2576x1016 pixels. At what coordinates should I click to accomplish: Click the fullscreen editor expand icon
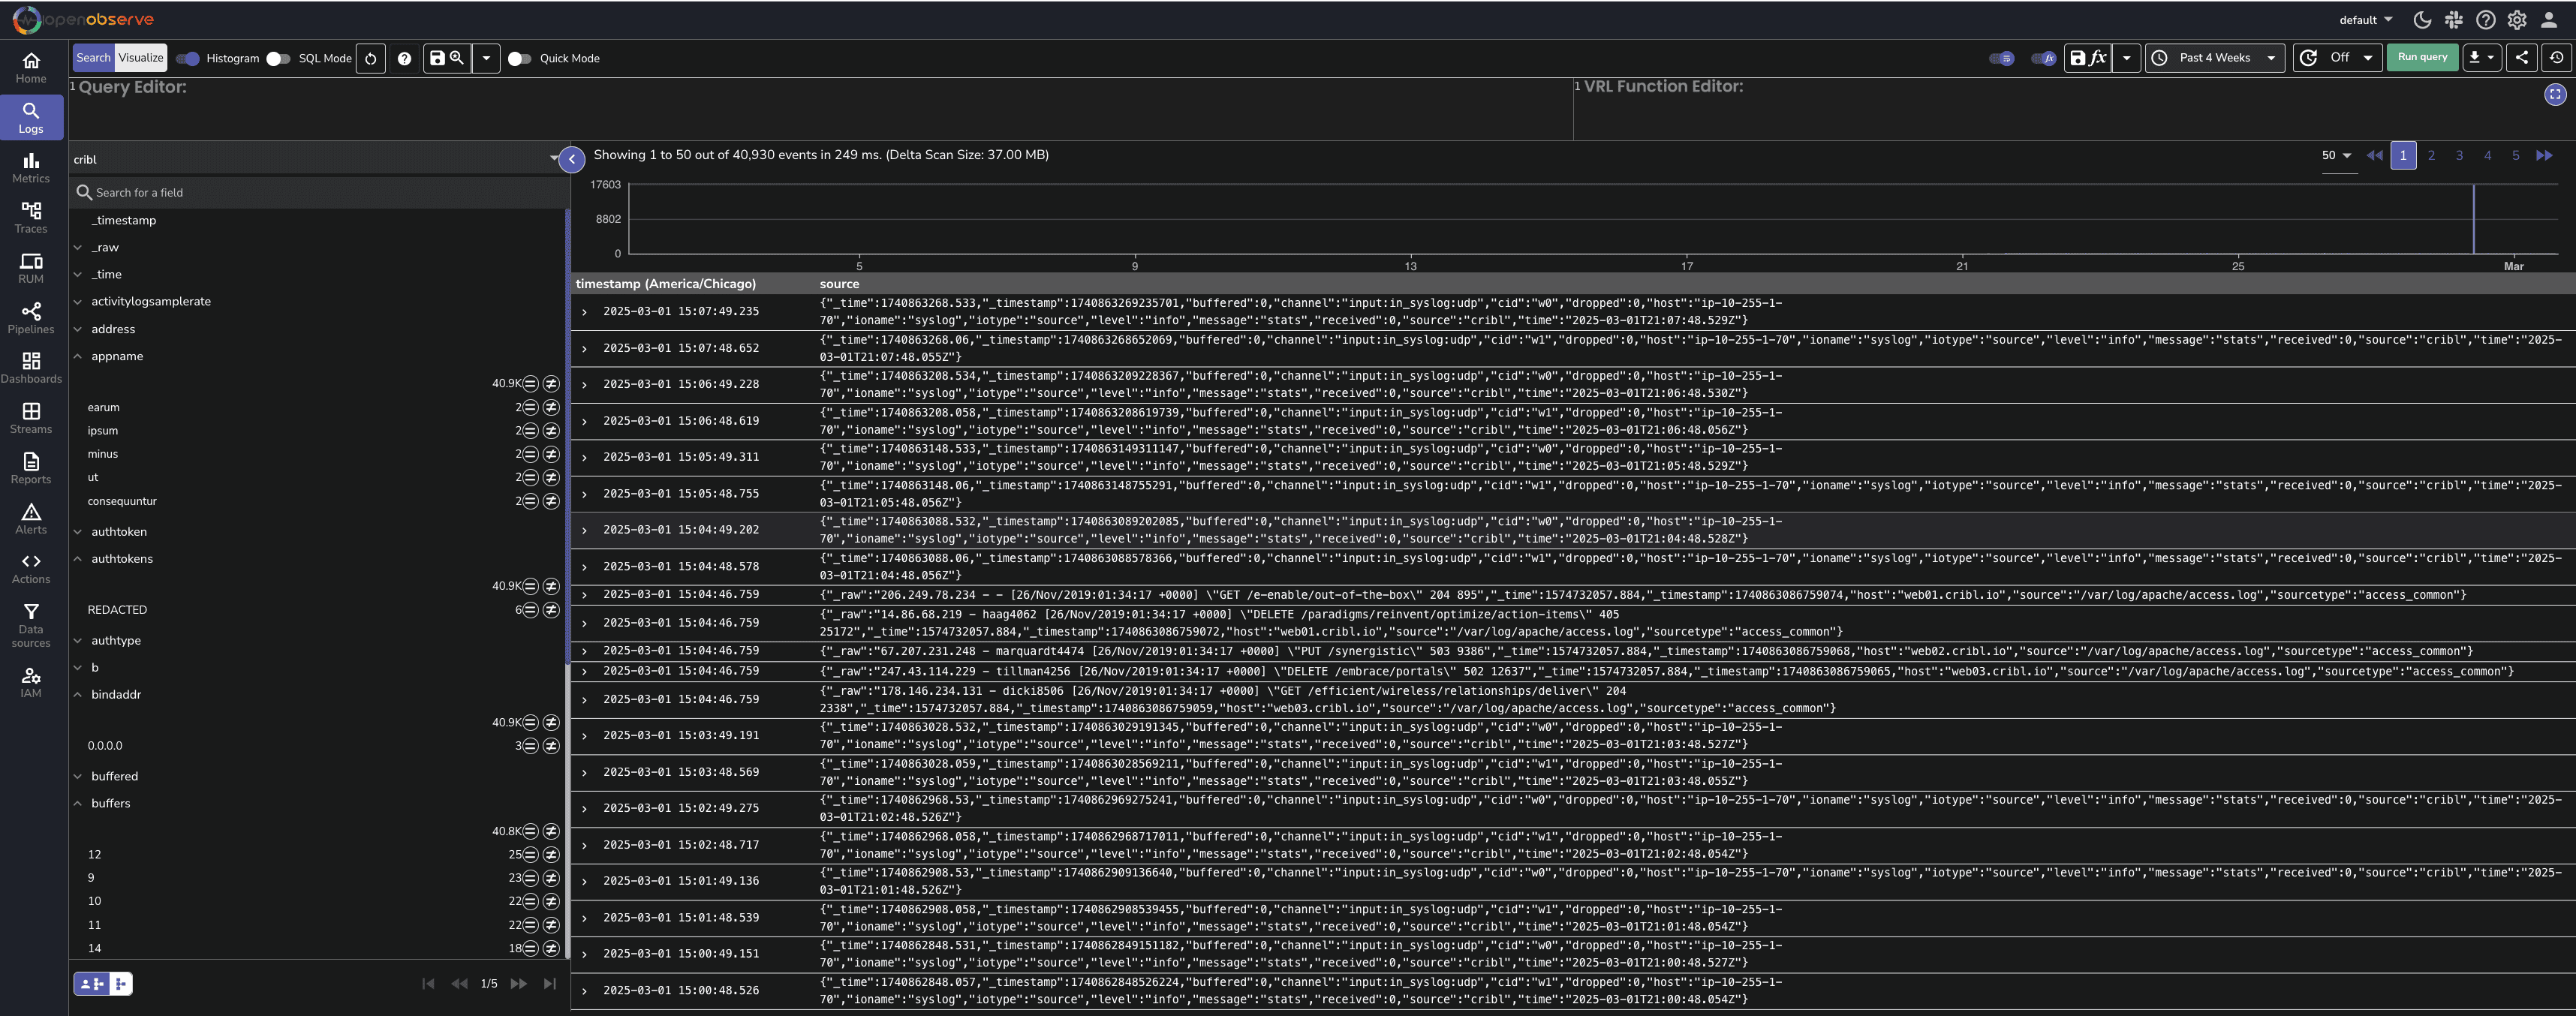click(x=2554, y=94)
